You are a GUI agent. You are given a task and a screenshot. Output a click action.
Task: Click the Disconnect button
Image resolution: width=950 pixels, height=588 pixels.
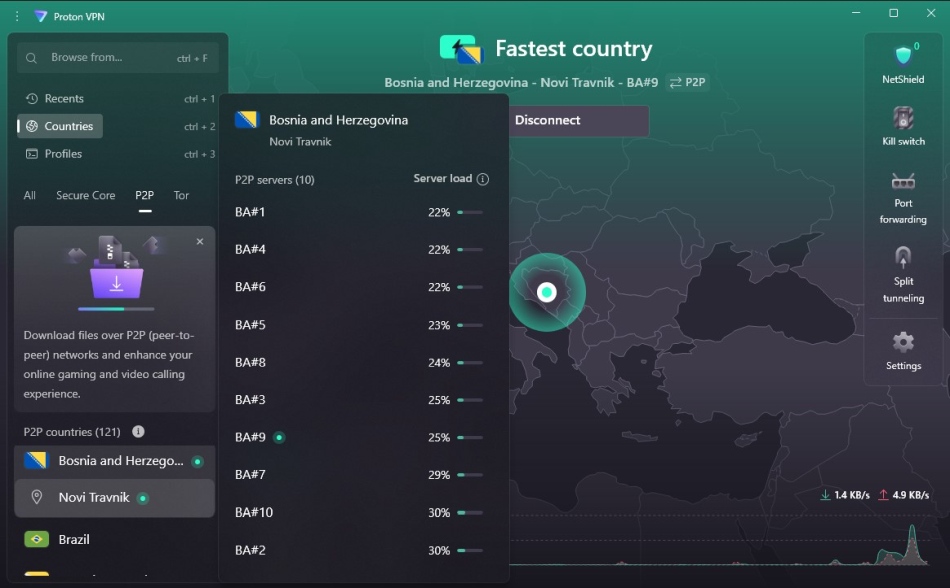click(578, 121)
